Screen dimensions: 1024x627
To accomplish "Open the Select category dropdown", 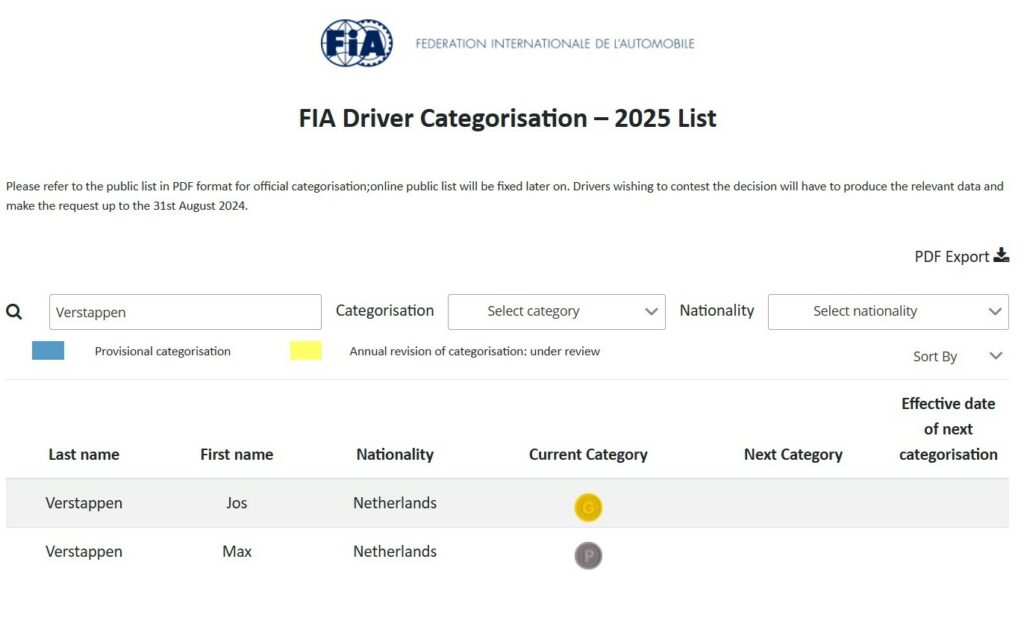I will [x=556, y=312].
